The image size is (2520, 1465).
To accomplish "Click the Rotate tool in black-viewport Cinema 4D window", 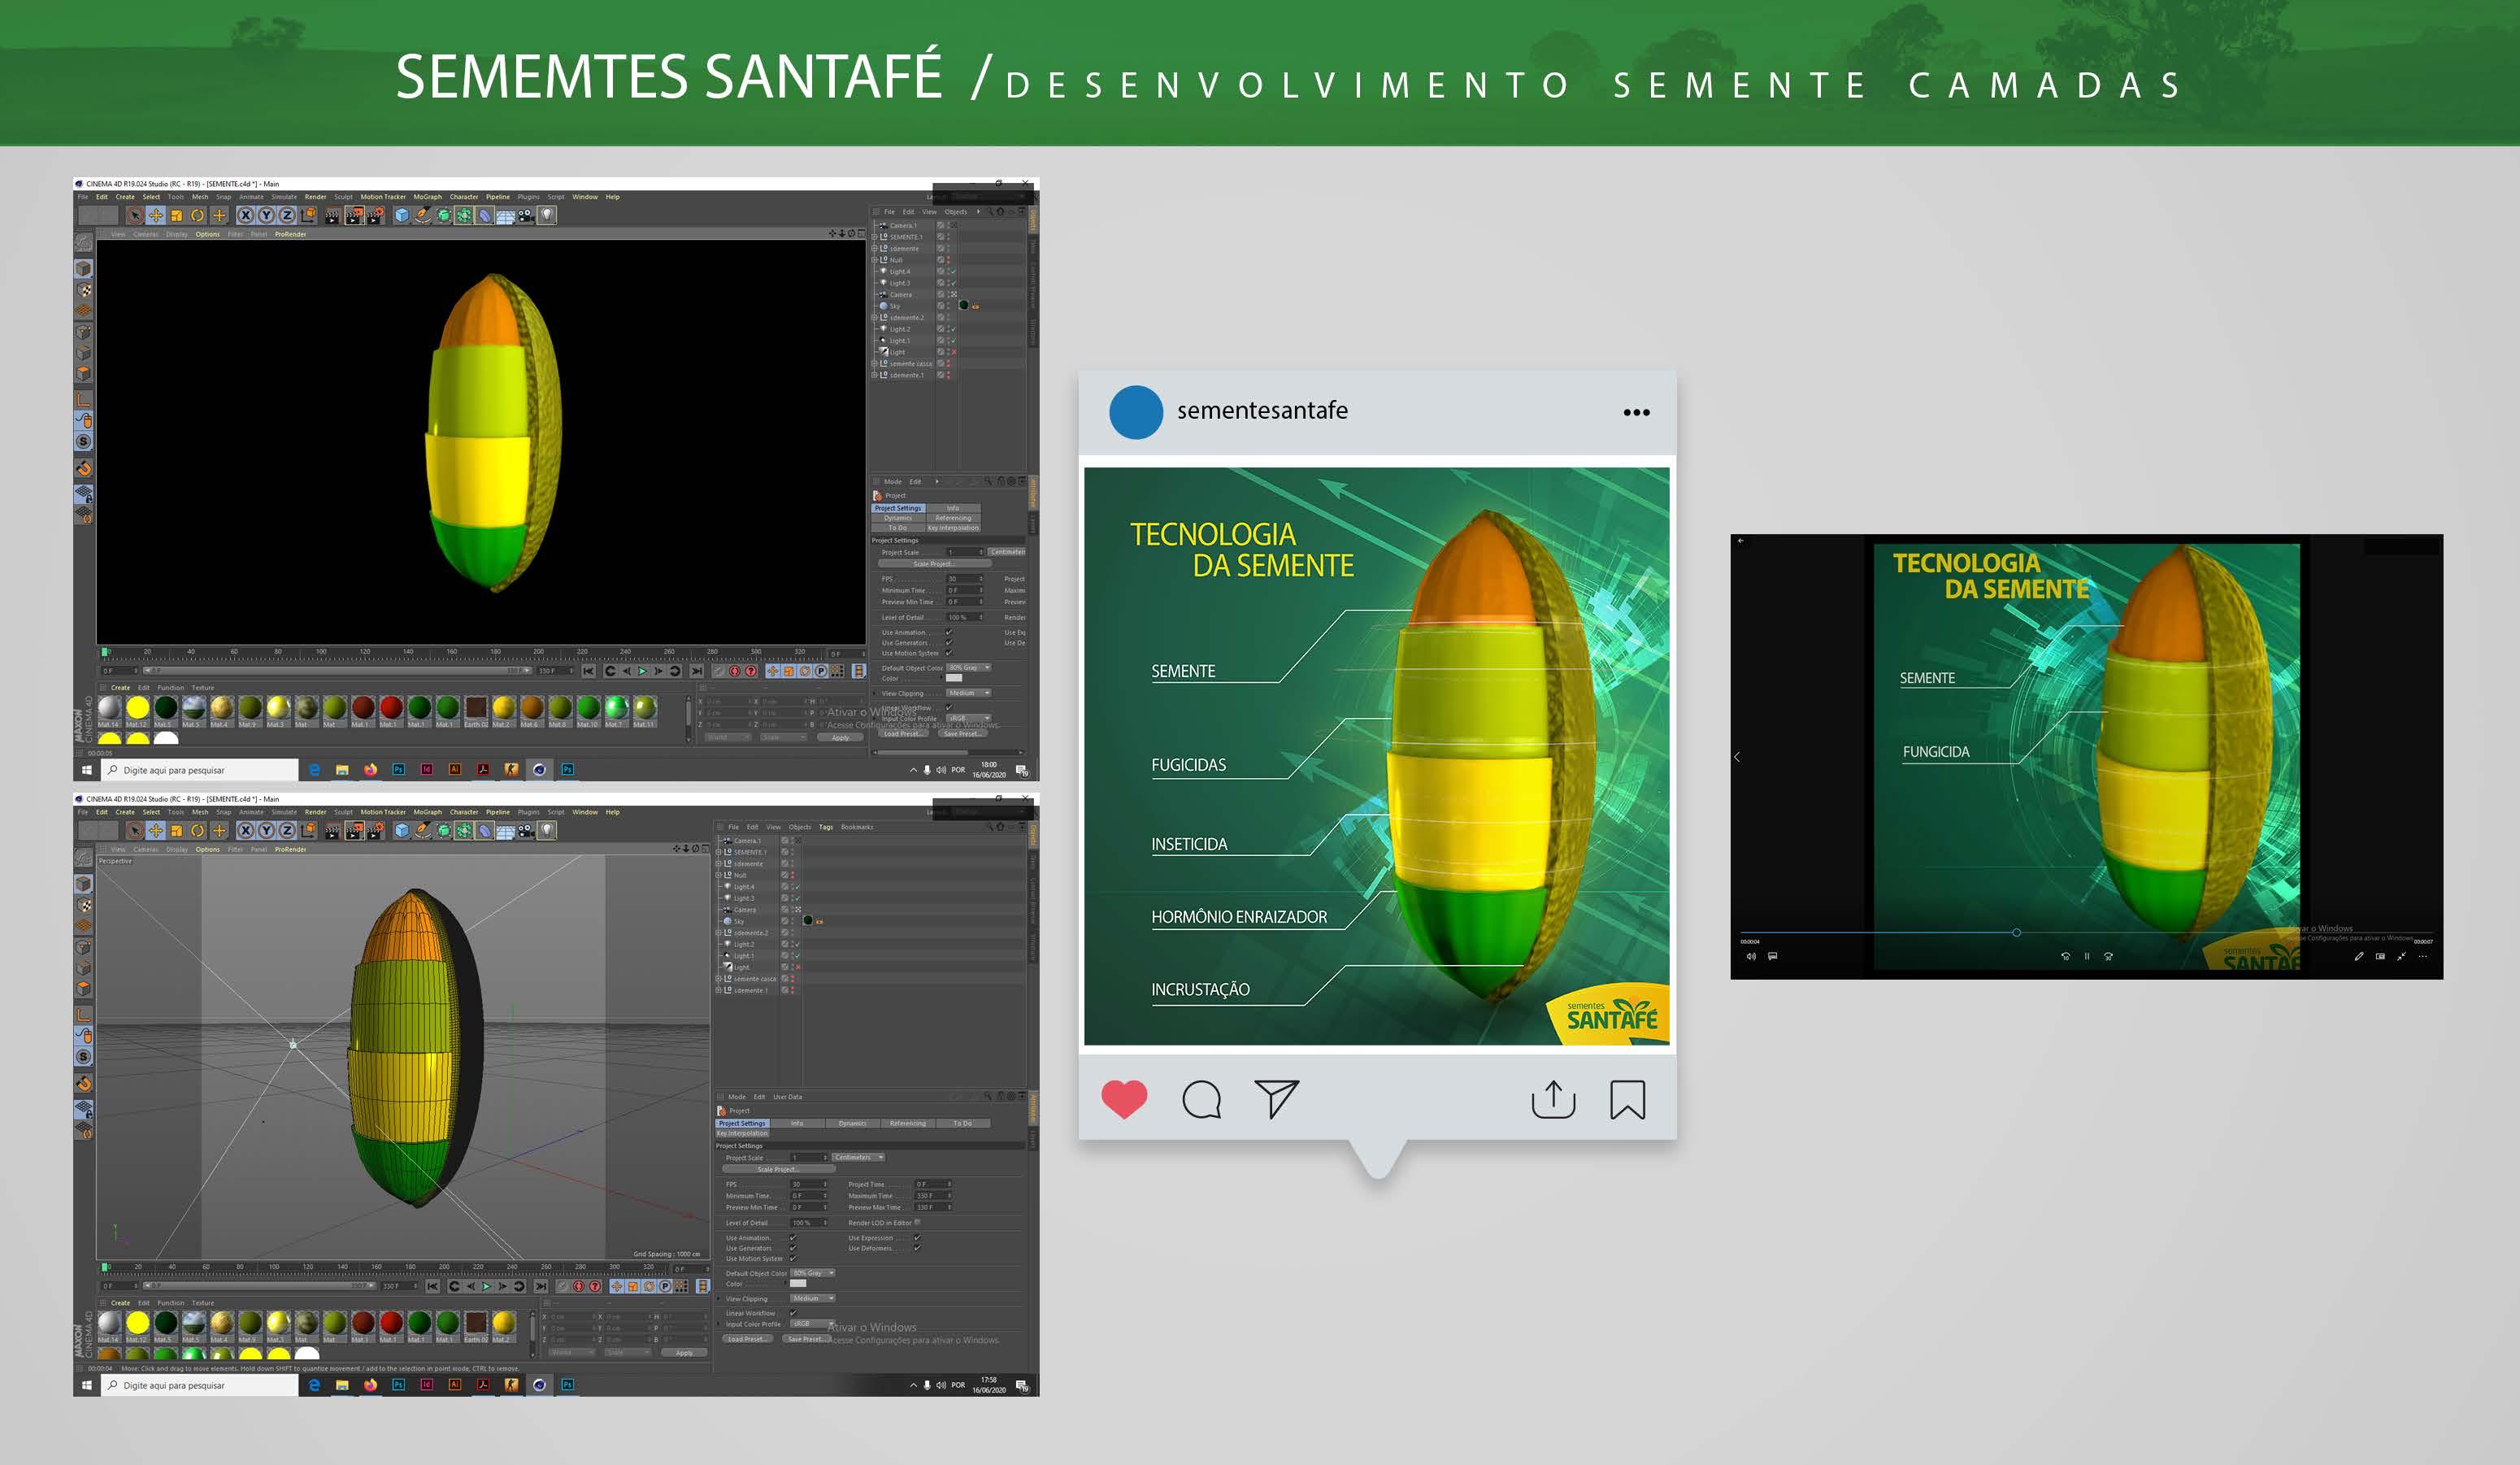I will pyautogui.click(x=197, y=215).
